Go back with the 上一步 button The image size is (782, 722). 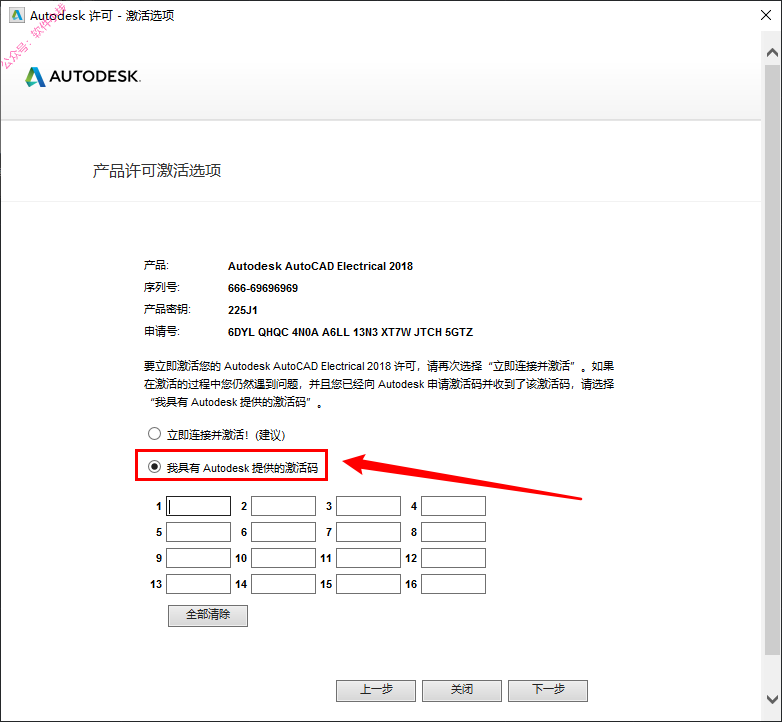tap(376, 691)
